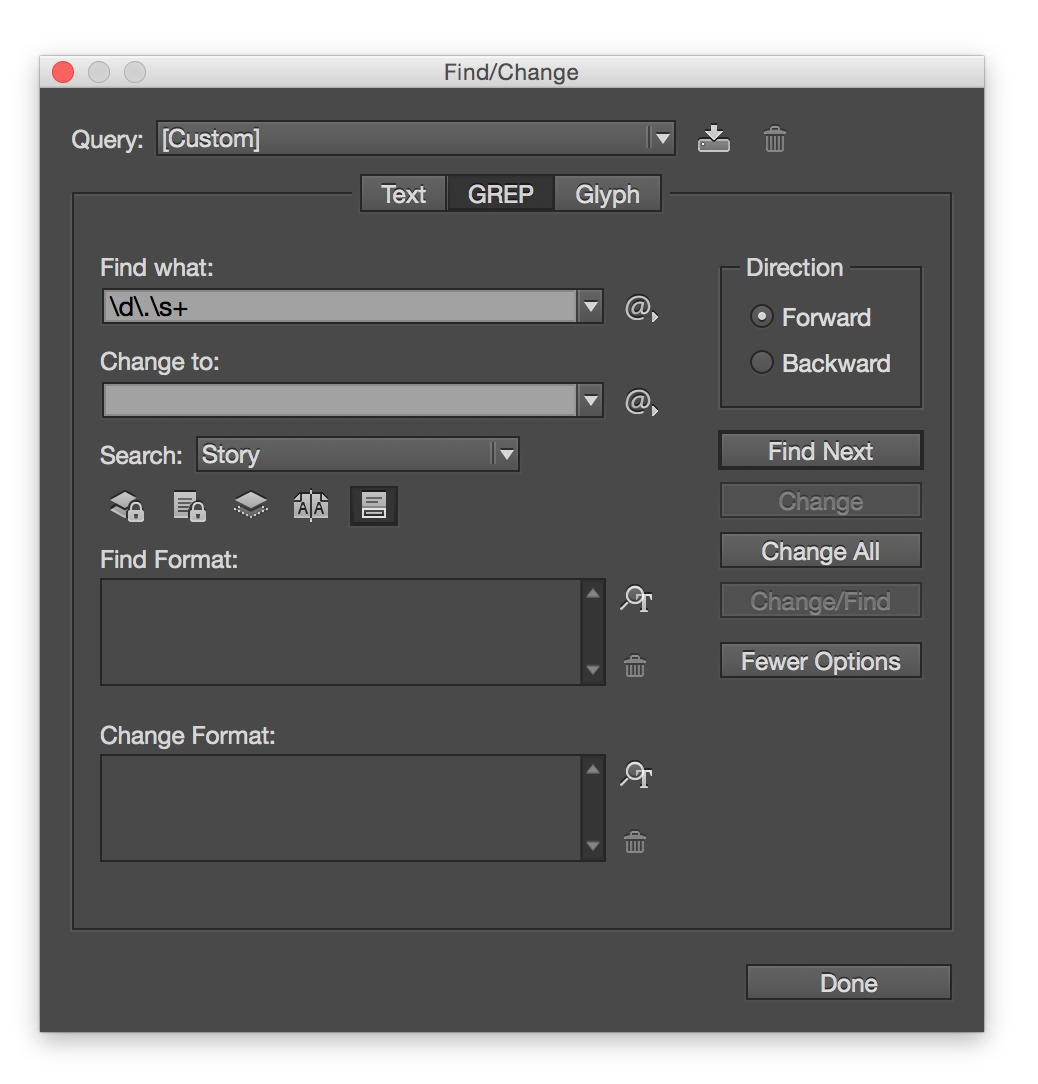Click Specify attributes to find icon
The height and width of the screenshot is (1084, 1038).
click(636, 600)
